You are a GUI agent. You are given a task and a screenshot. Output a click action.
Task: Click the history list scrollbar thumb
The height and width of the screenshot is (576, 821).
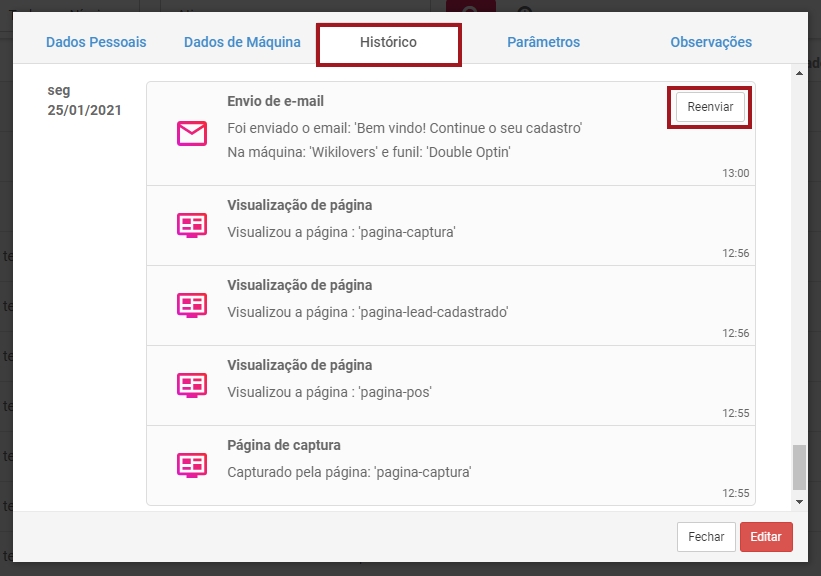pos(799,467)
